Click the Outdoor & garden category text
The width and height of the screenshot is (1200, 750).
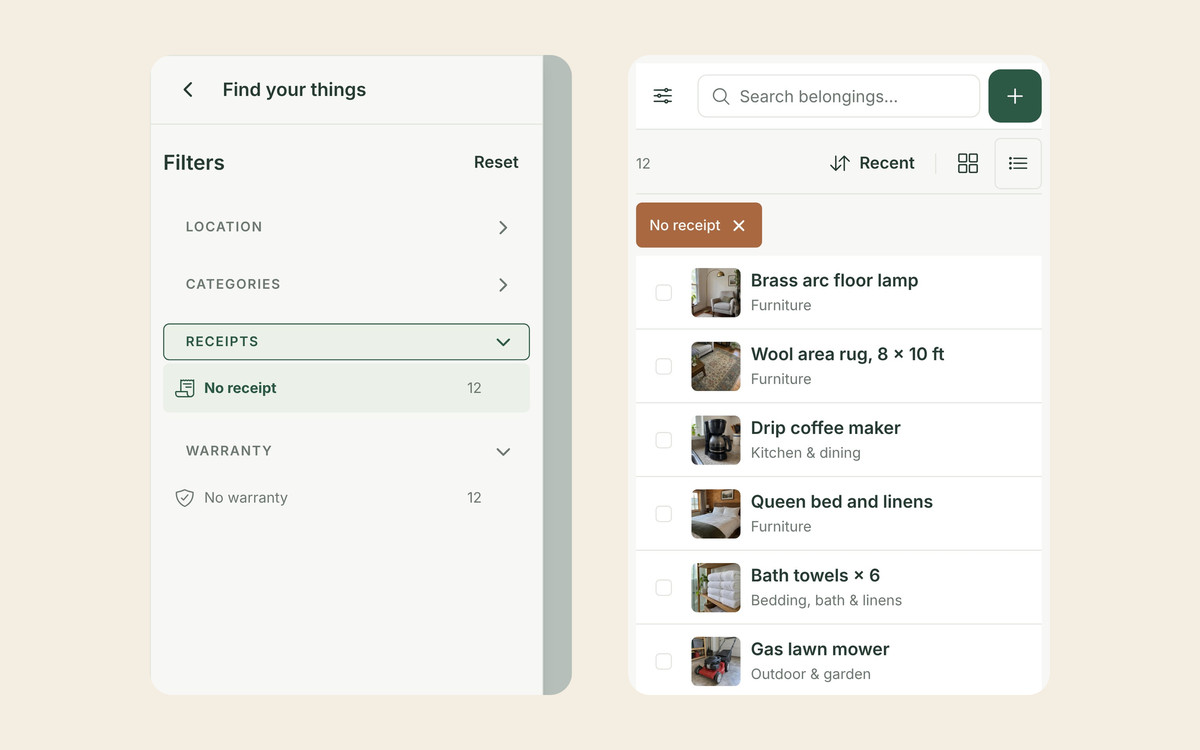tap(811, 674)
